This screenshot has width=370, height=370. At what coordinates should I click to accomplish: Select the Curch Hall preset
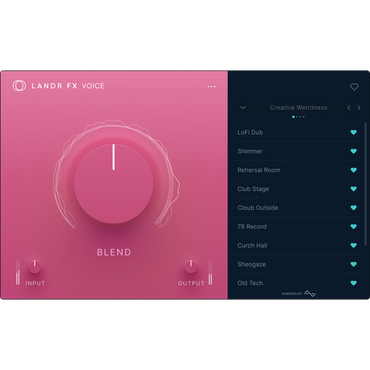[297, 245]
